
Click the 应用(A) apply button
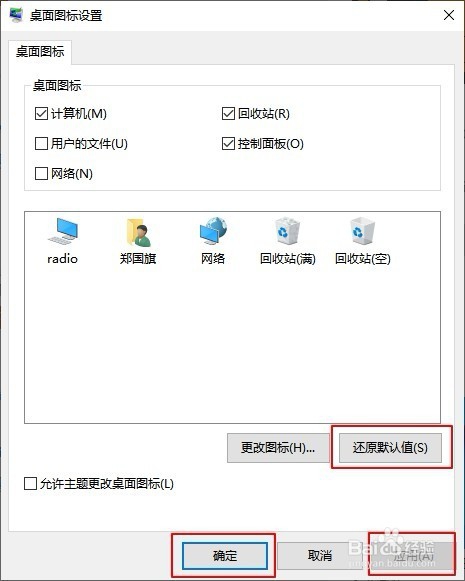pyautogui.click(x=412, y=555)
